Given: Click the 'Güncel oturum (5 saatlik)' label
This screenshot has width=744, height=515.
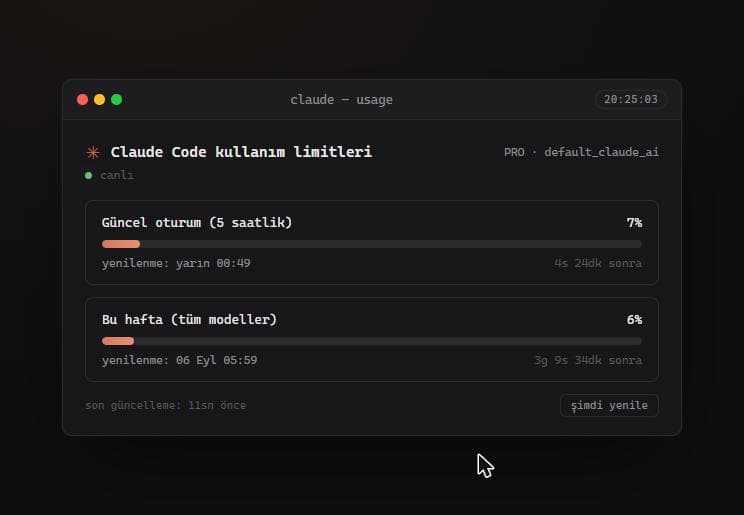Looking at the screenshot, I should 197,222.
